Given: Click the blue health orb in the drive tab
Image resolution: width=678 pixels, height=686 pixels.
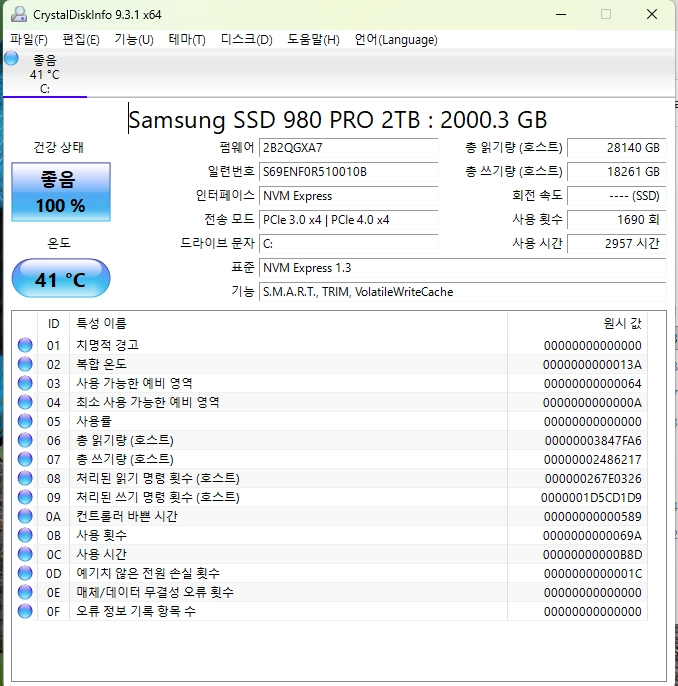Looking at the screenshot, I should point(11,58).
